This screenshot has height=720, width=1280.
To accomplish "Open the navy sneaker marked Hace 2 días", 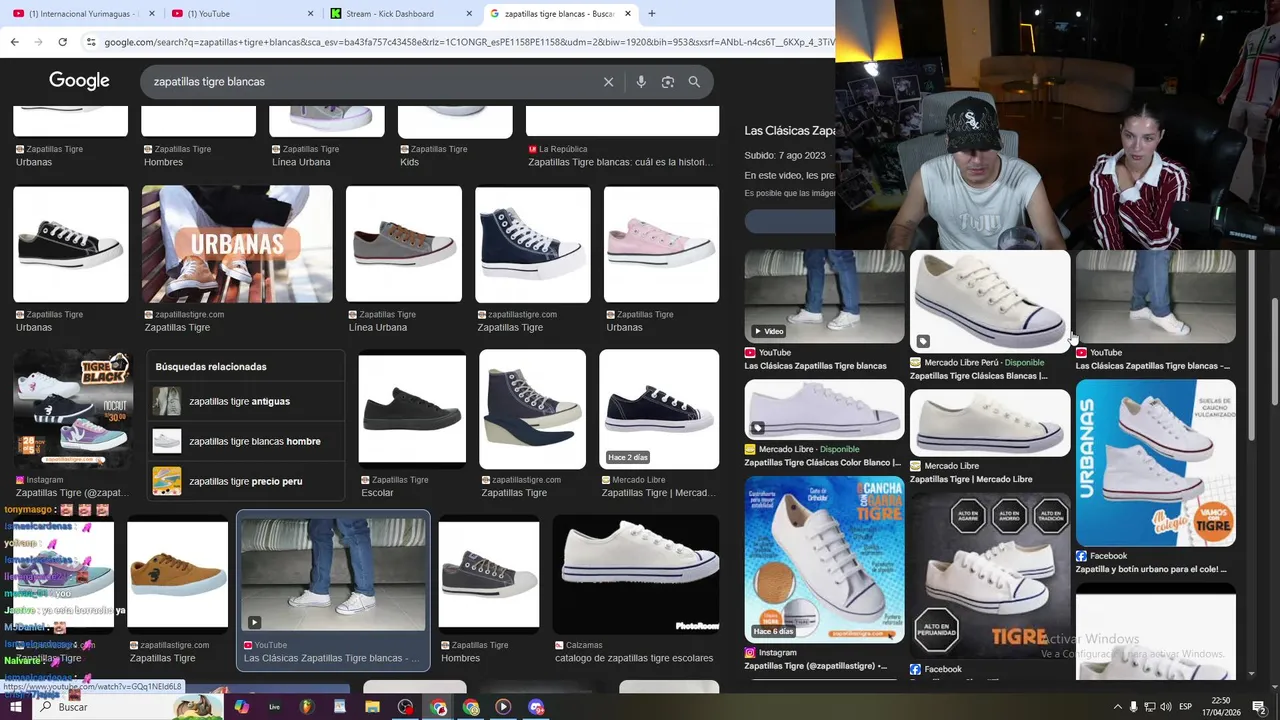I will pos(659,409).
